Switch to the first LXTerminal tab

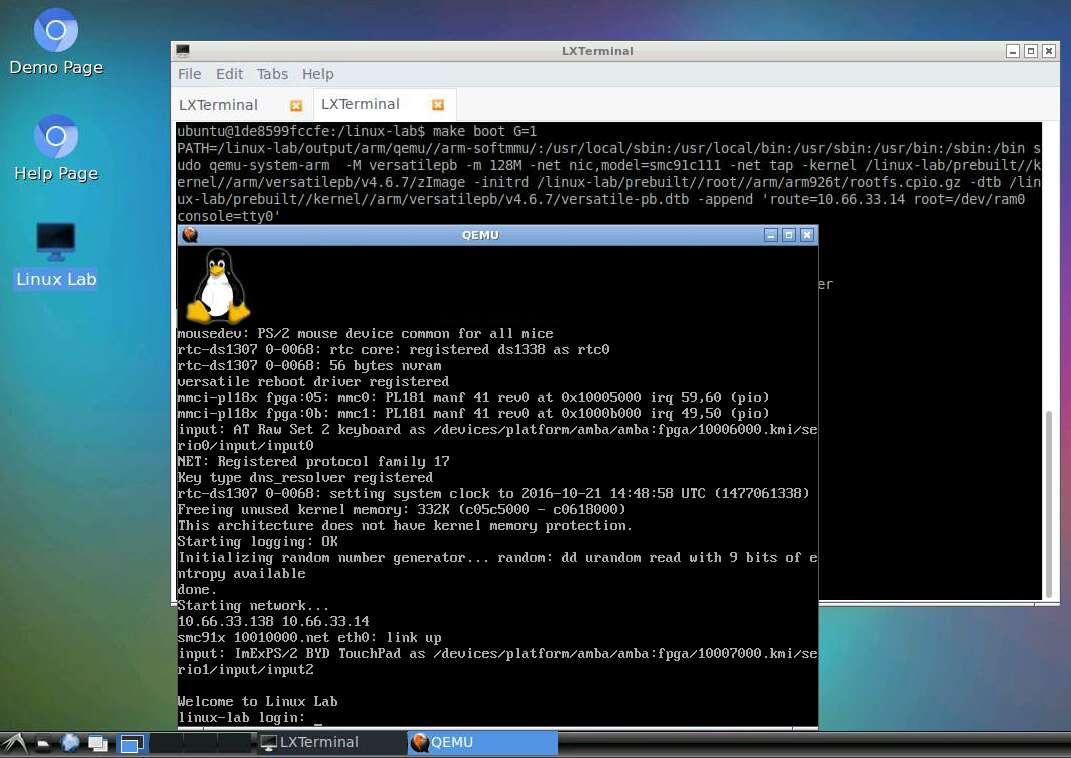218,105
